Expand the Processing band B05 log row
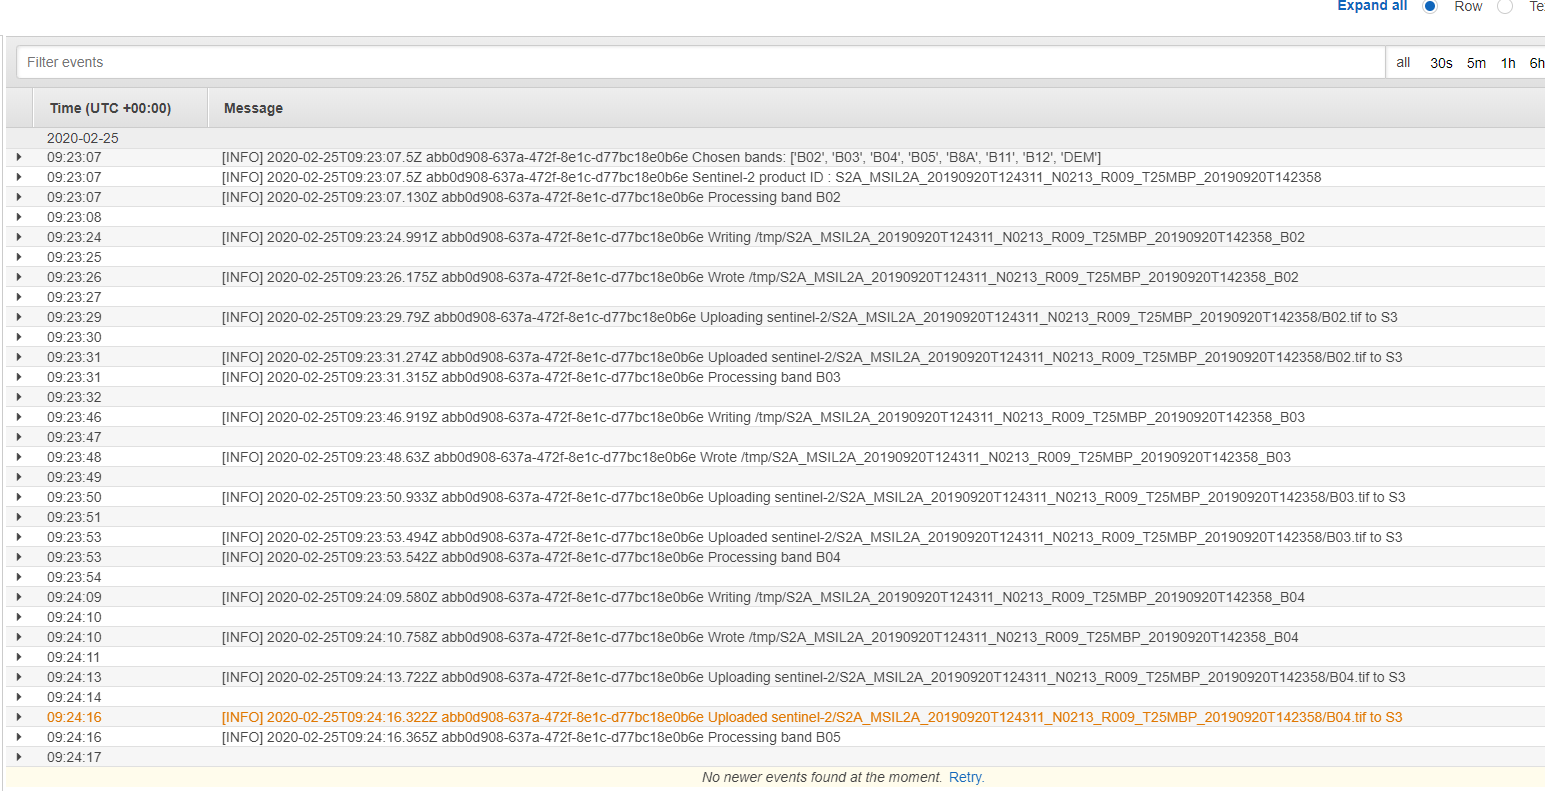This screenshot has height=791, width=1545. 19,737
